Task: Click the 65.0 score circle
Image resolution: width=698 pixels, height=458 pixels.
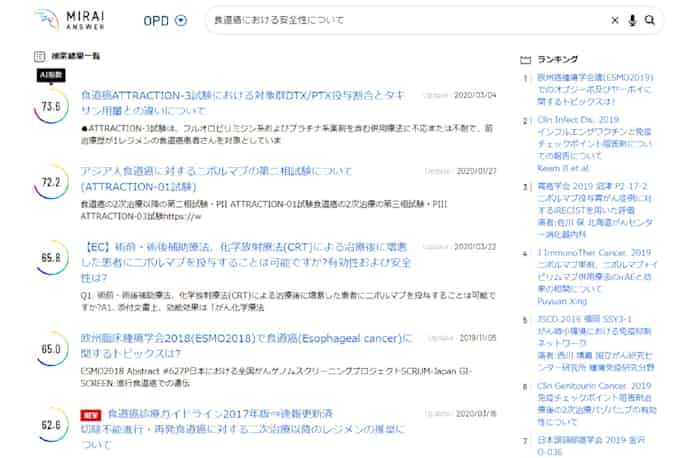Action: [51, 350]
